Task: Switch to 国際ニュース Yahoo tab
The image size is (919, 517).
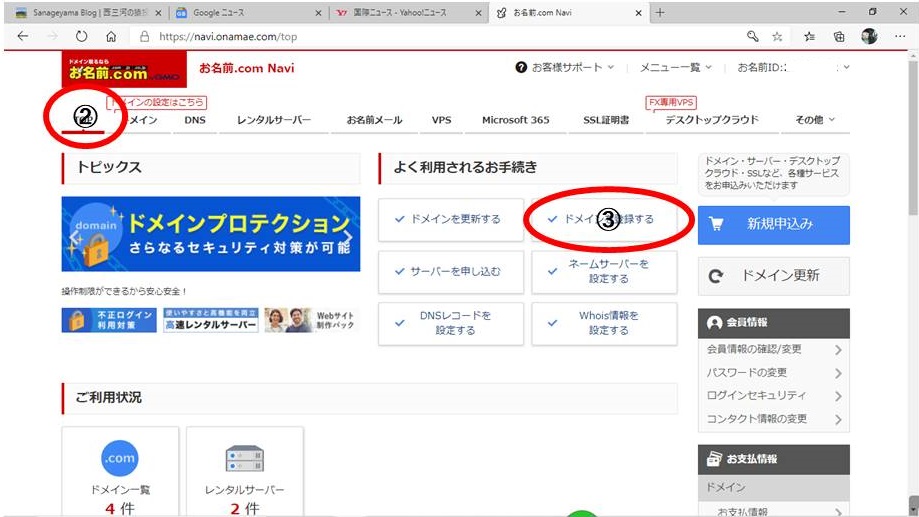Action: coord(409,13)
